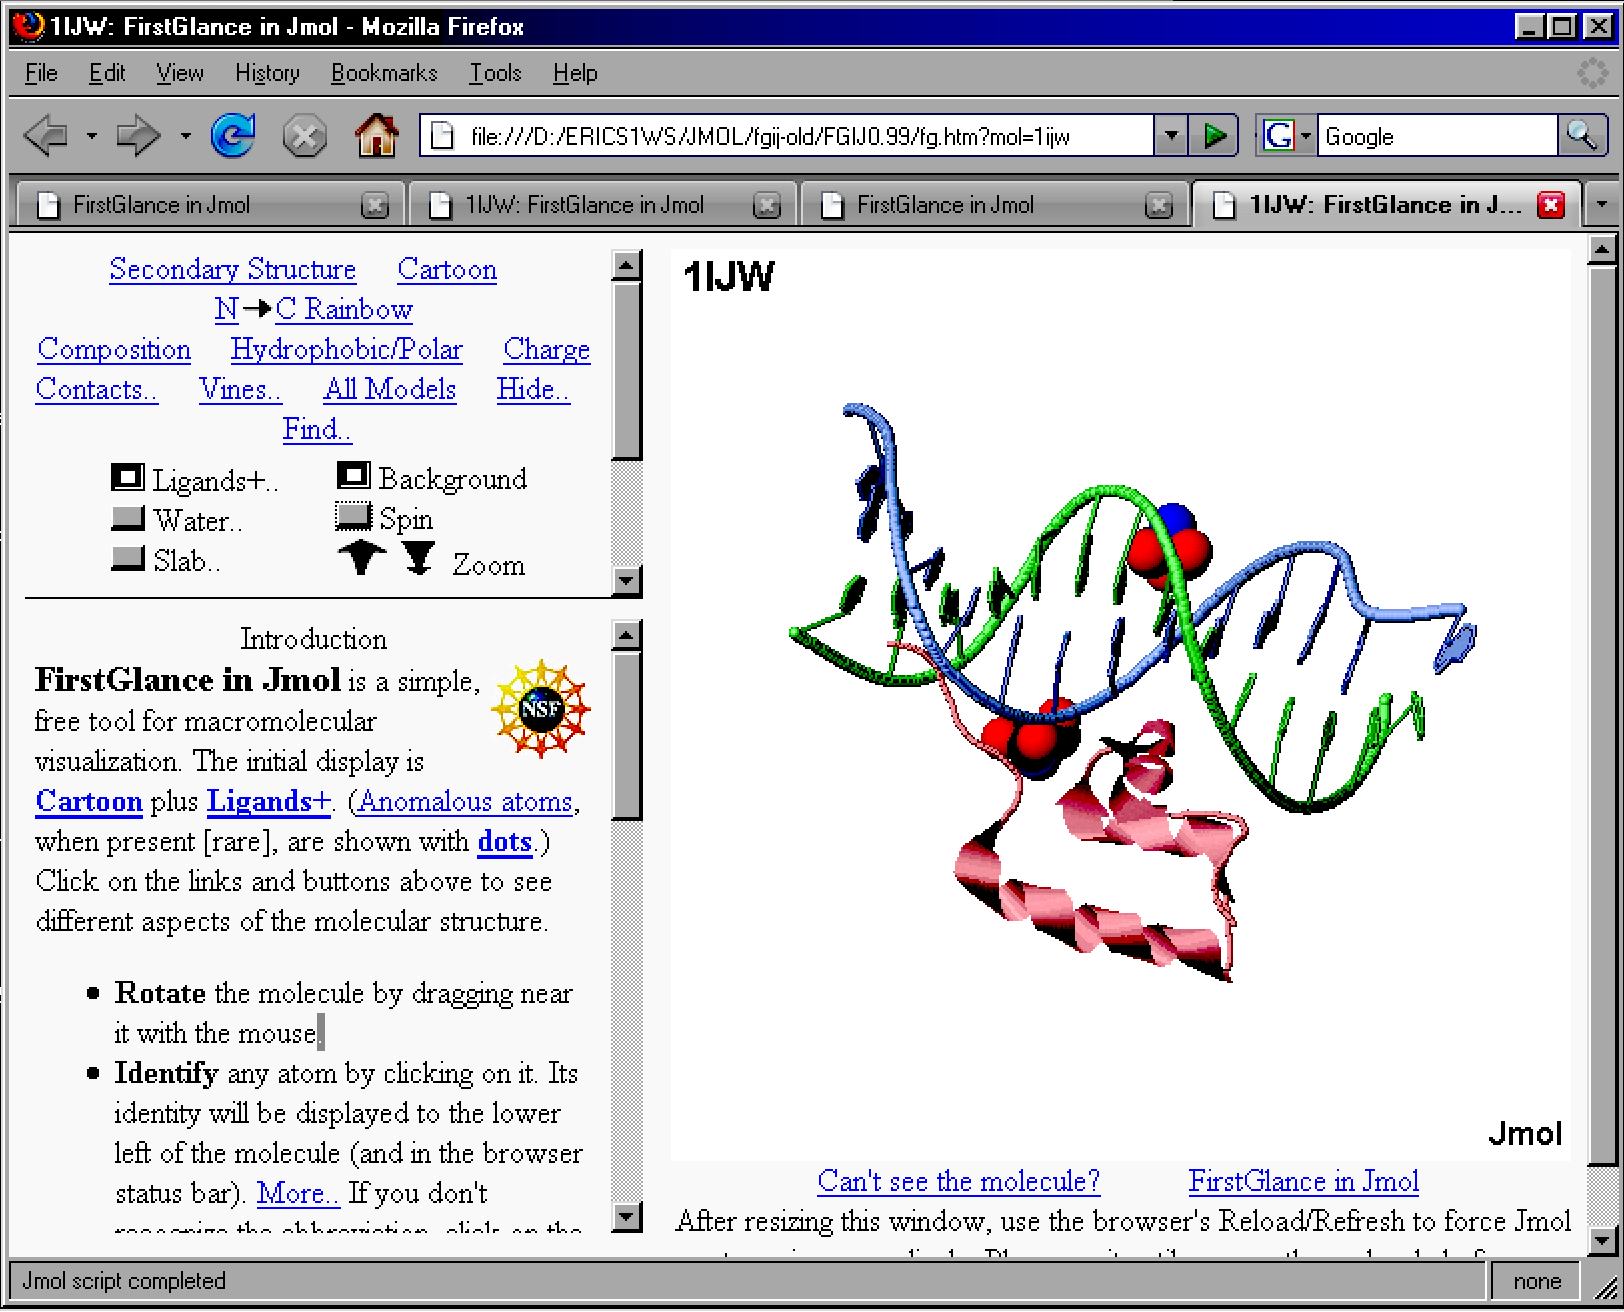Click the Contacts.. link
The width and height of the screenshot is (1624, 1312).
(97, 389)
